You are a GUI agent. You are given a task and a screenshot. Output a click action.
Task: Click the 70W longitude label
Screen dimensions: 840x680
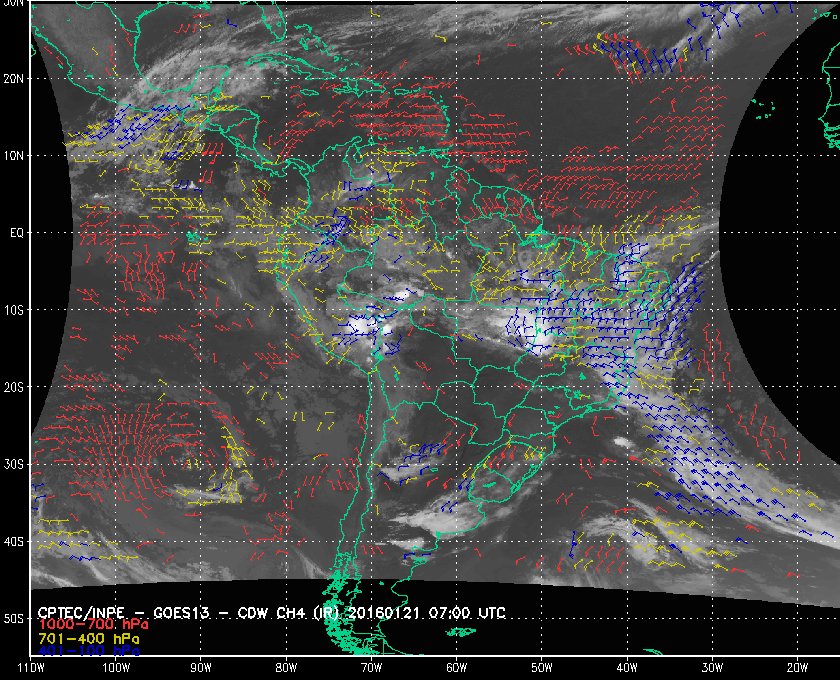(371, 668)
